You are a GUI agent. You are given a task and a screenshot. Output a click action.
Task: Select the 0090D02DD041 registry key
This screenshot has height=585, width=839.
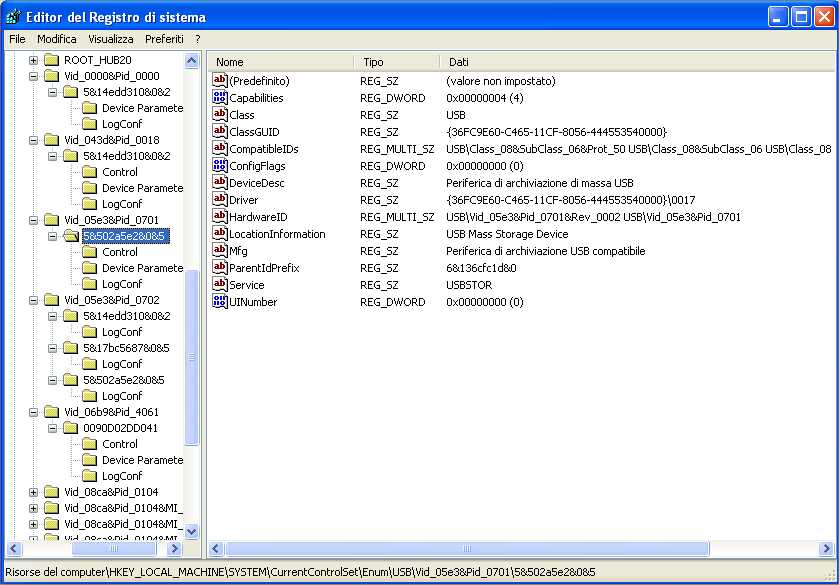tap(120, 428)
